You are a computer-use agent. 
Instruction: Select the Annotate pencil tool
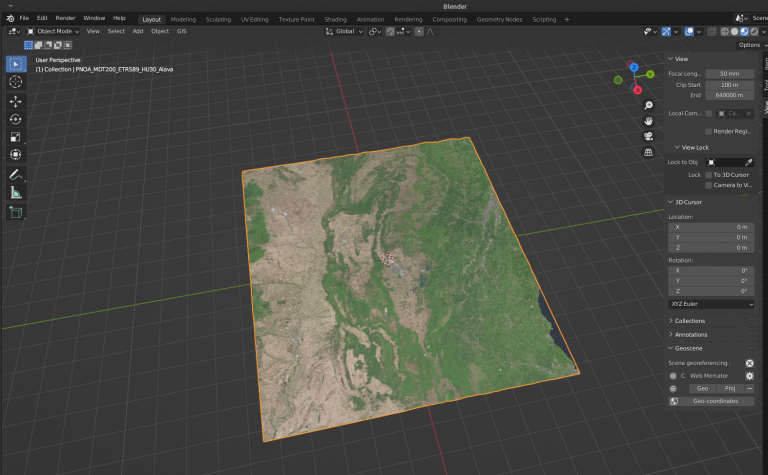click(16, 174)
